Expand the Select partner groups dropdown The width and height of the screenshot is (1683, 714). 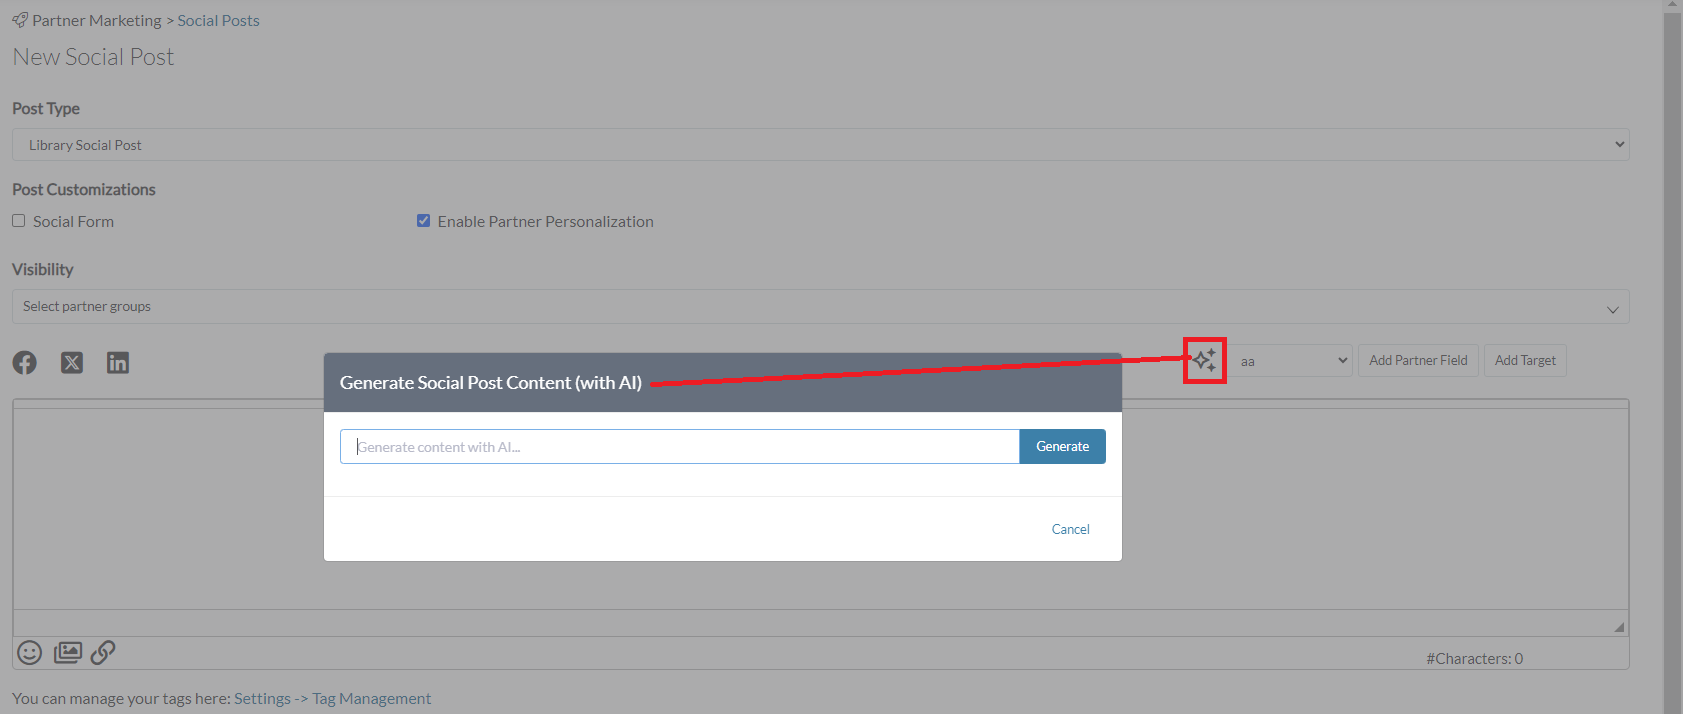[821, 307]
